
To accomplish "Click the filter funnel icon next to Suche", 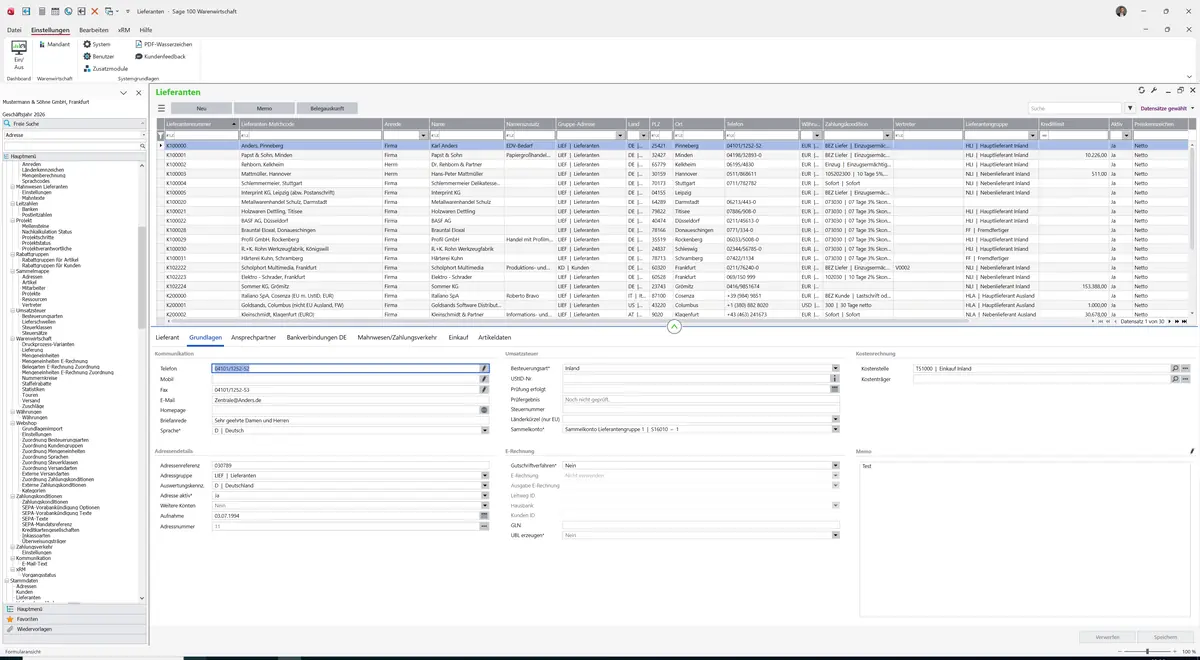I will click(x=1130, y=108).
